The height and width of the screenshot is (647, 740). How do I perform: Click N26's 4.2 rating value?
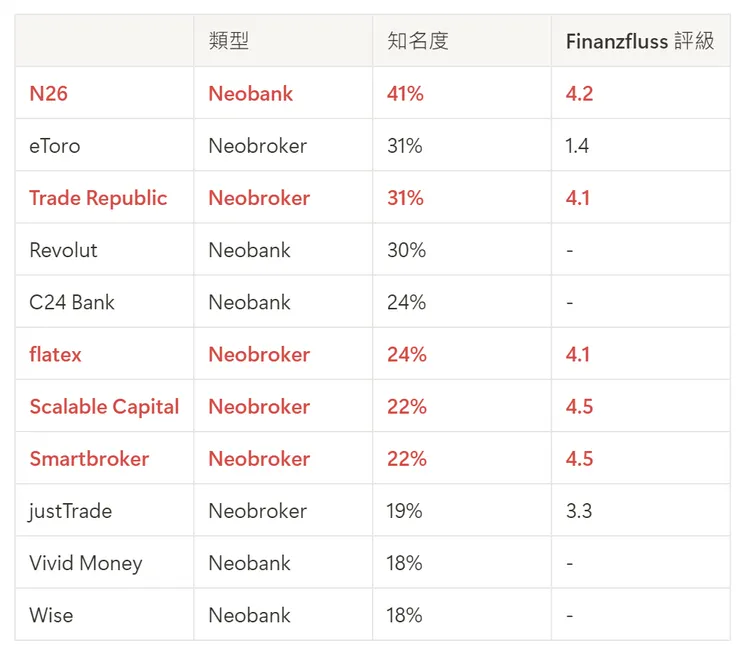(579, 94)
